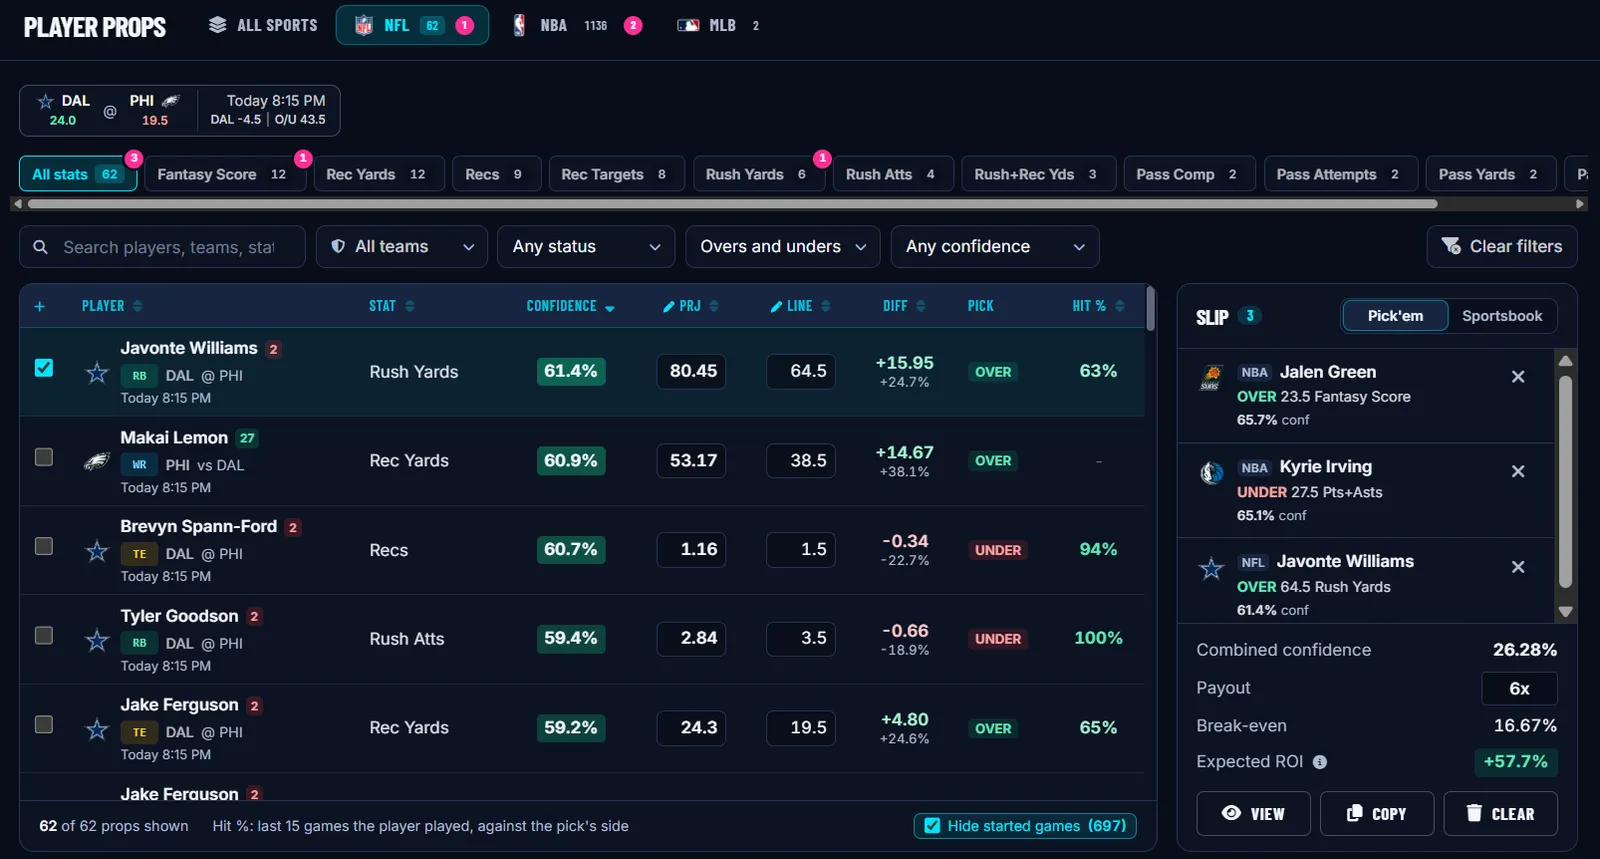Viewport: 1600px width, 859px height.
Task: Remove Kyrie Irving from the slip
Action: [1518, 471]
